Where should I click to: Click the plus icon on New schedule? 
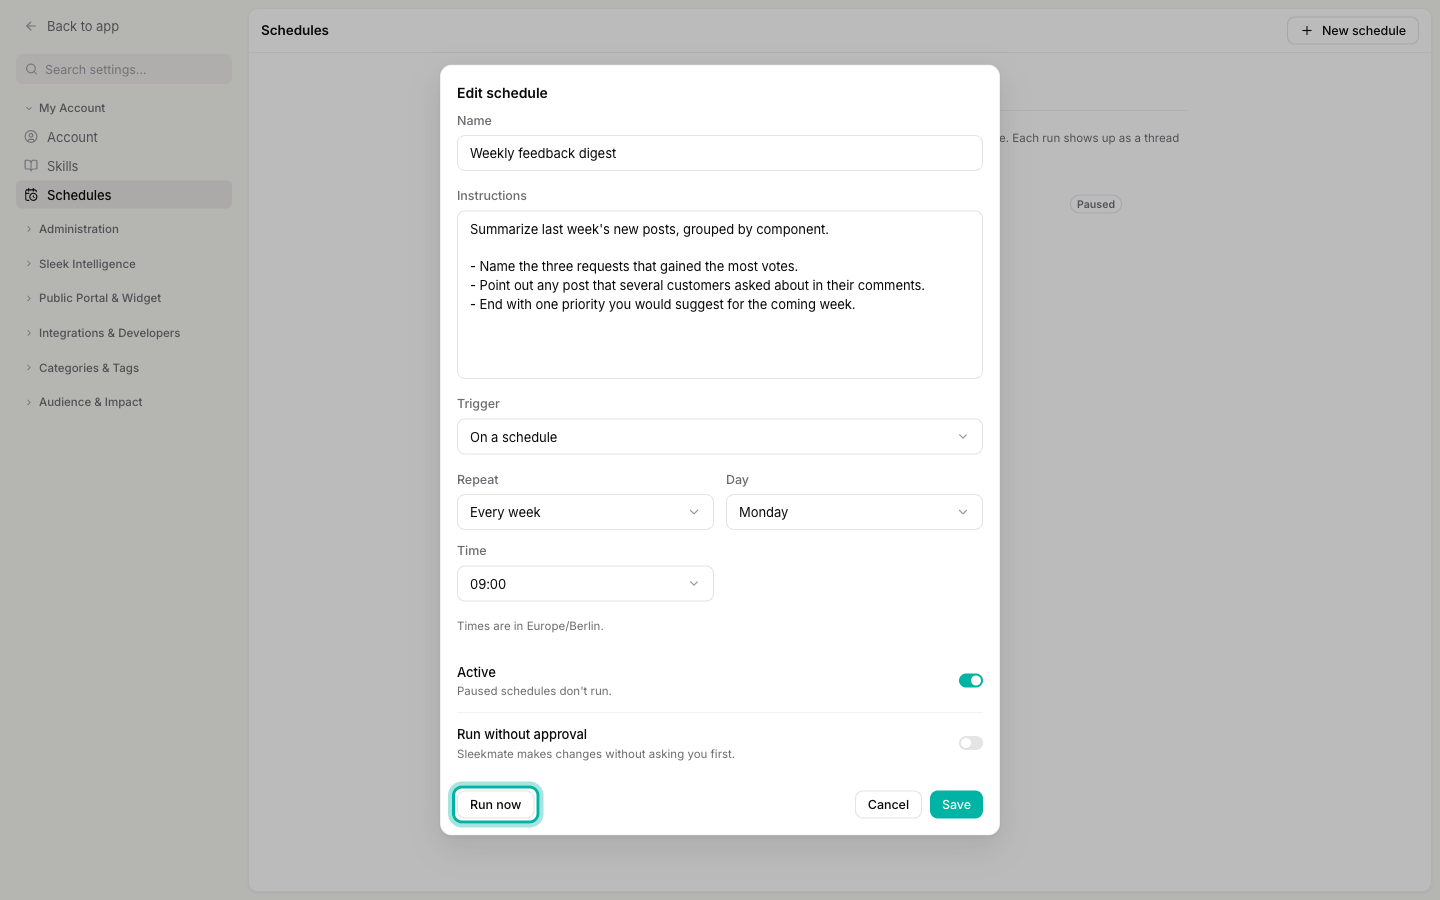click(1306, 31)
